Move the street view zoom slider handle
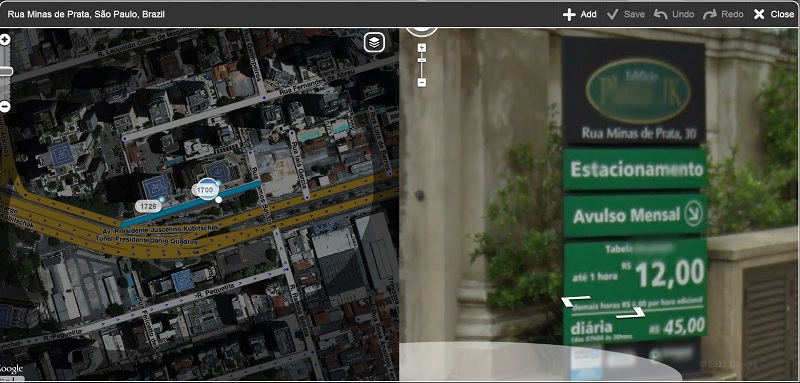This screenshot has width=800, height=383. tap(421, 61)
